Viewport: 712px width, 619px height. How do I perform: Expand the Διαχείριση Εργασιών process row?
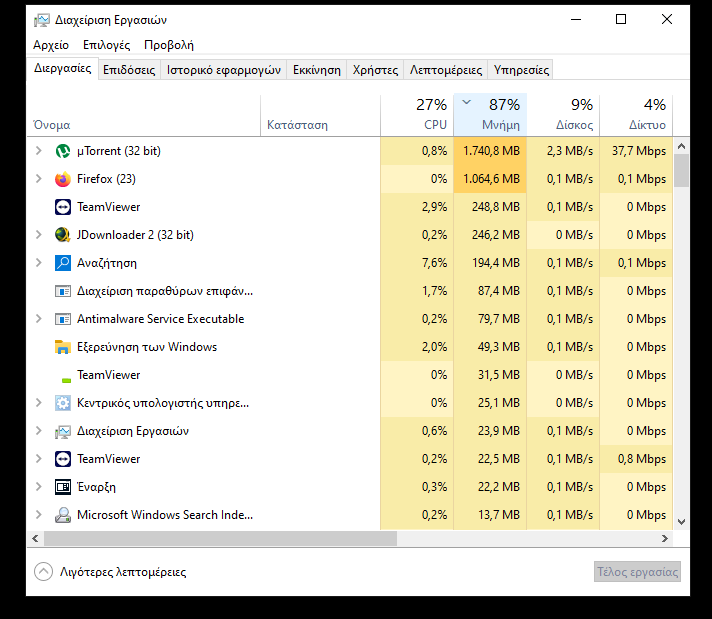tap(39, 431)
